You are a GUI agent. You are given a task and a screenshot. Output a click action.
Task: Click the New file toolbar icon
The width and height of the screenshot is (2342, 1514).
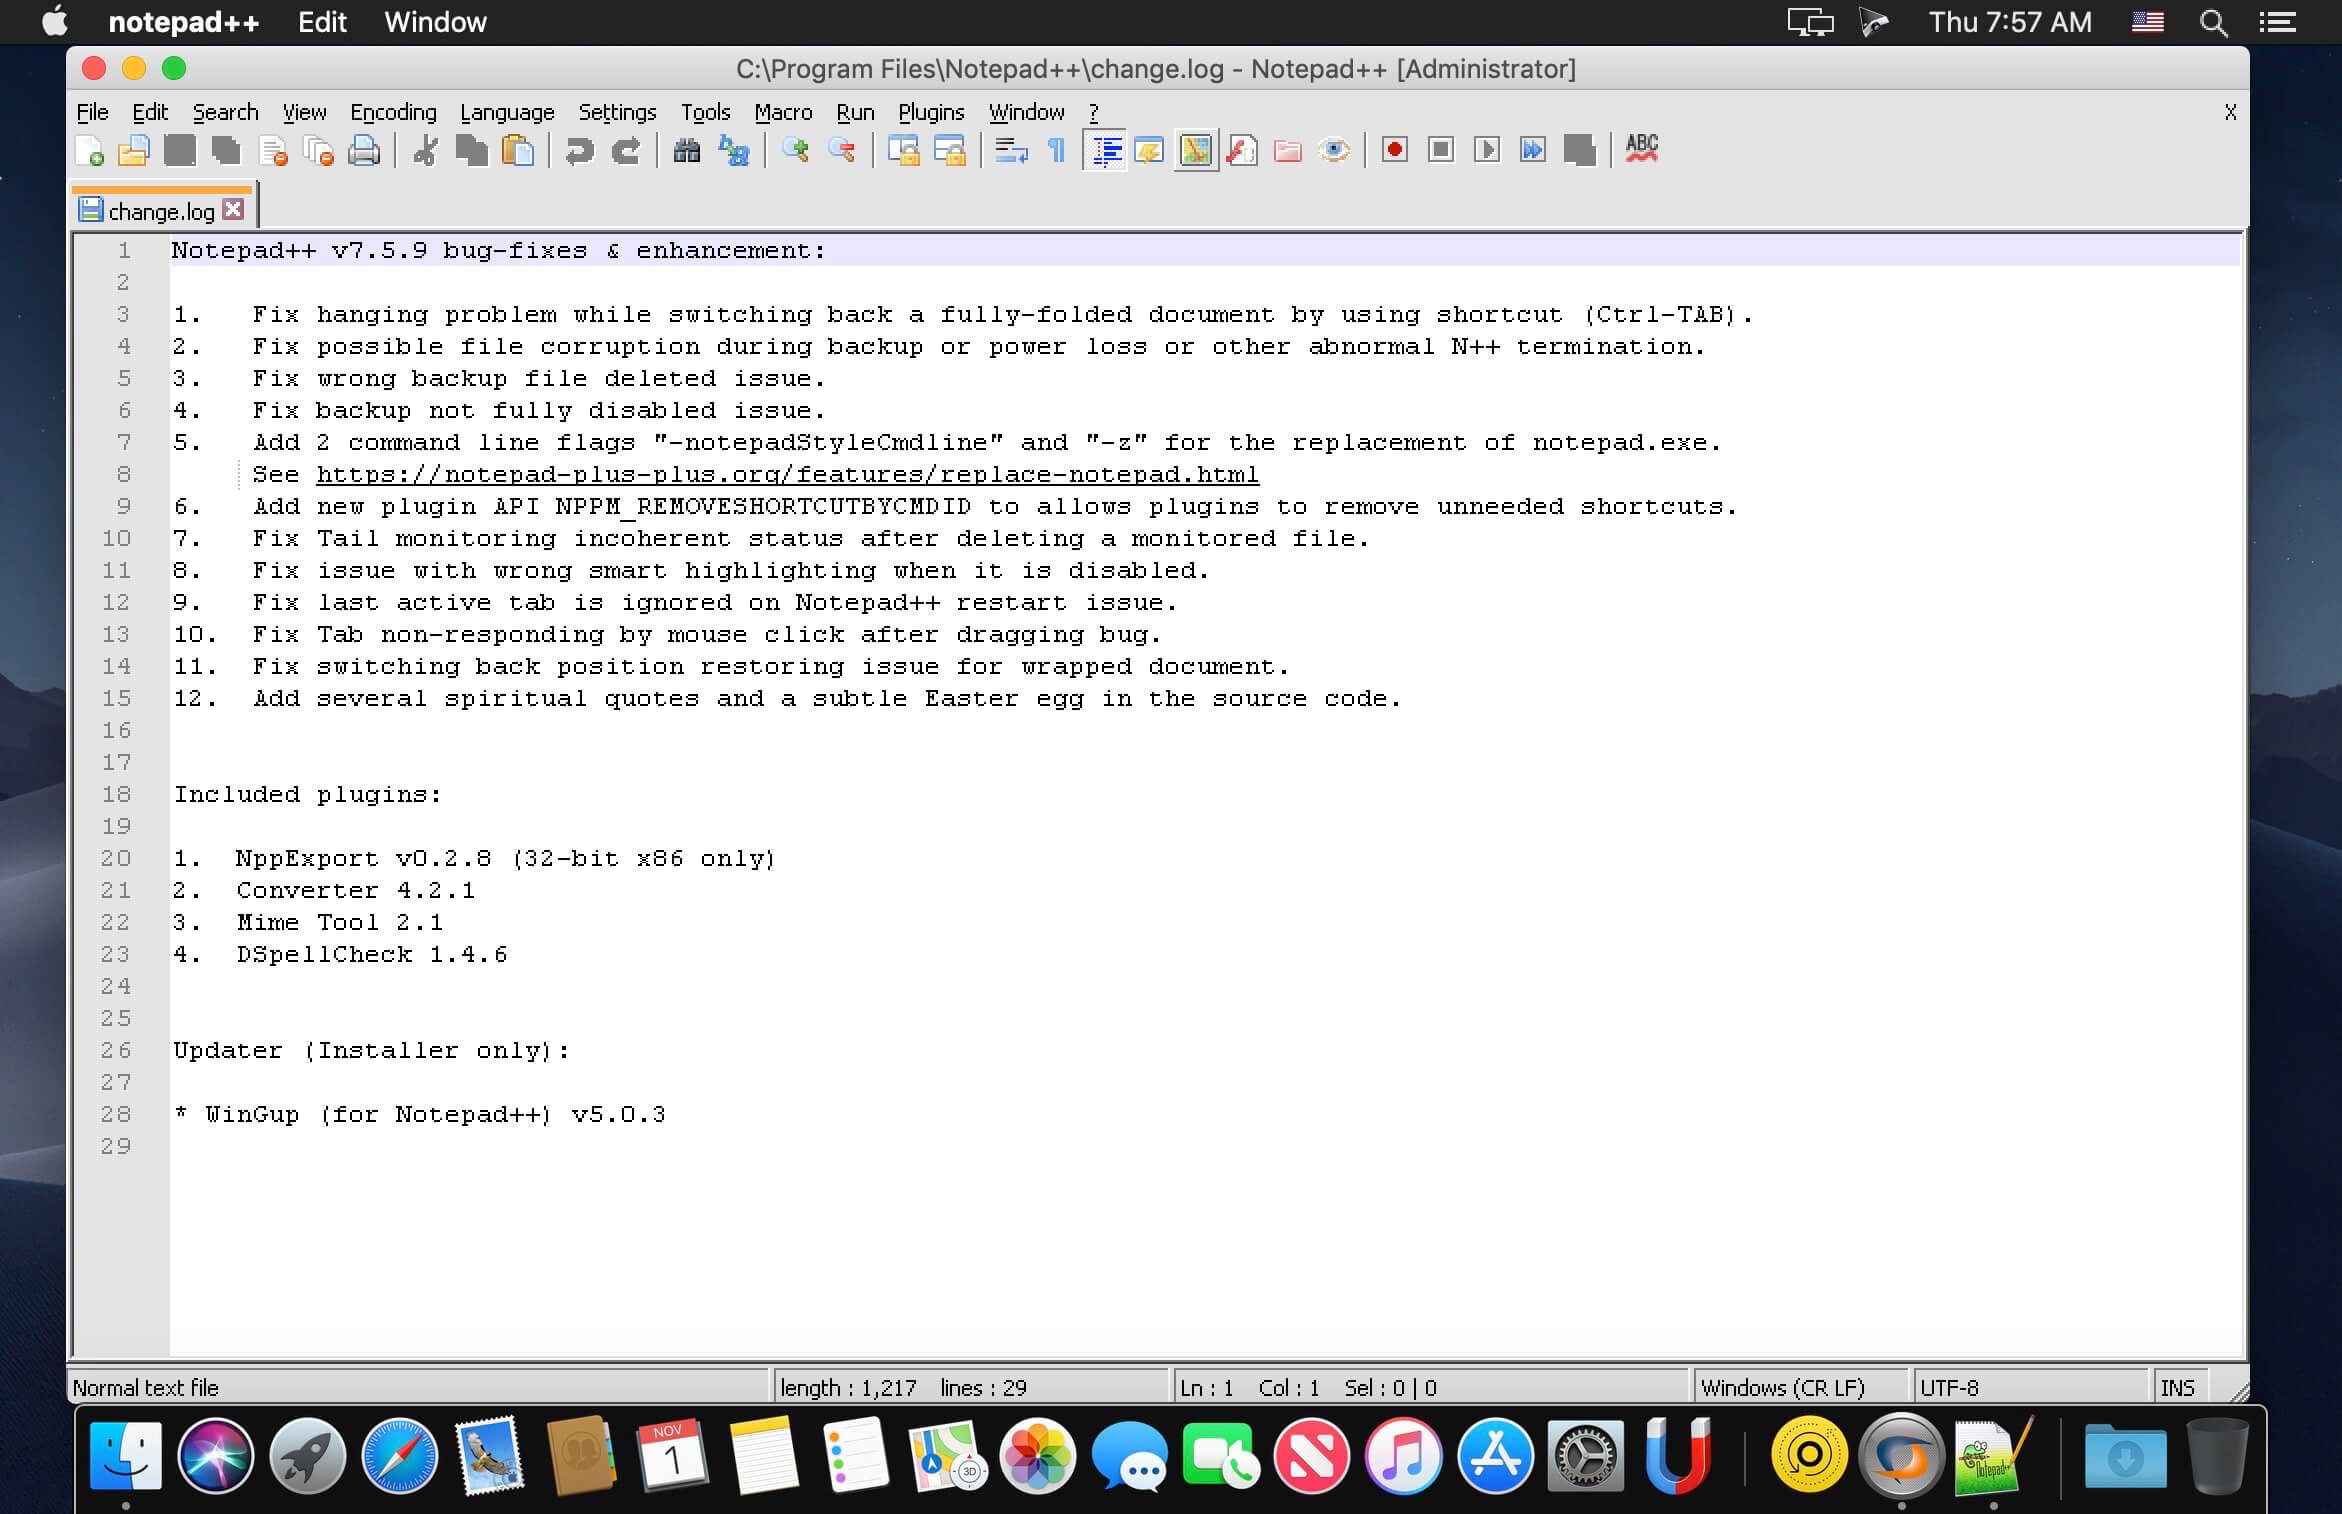(89, 151)
